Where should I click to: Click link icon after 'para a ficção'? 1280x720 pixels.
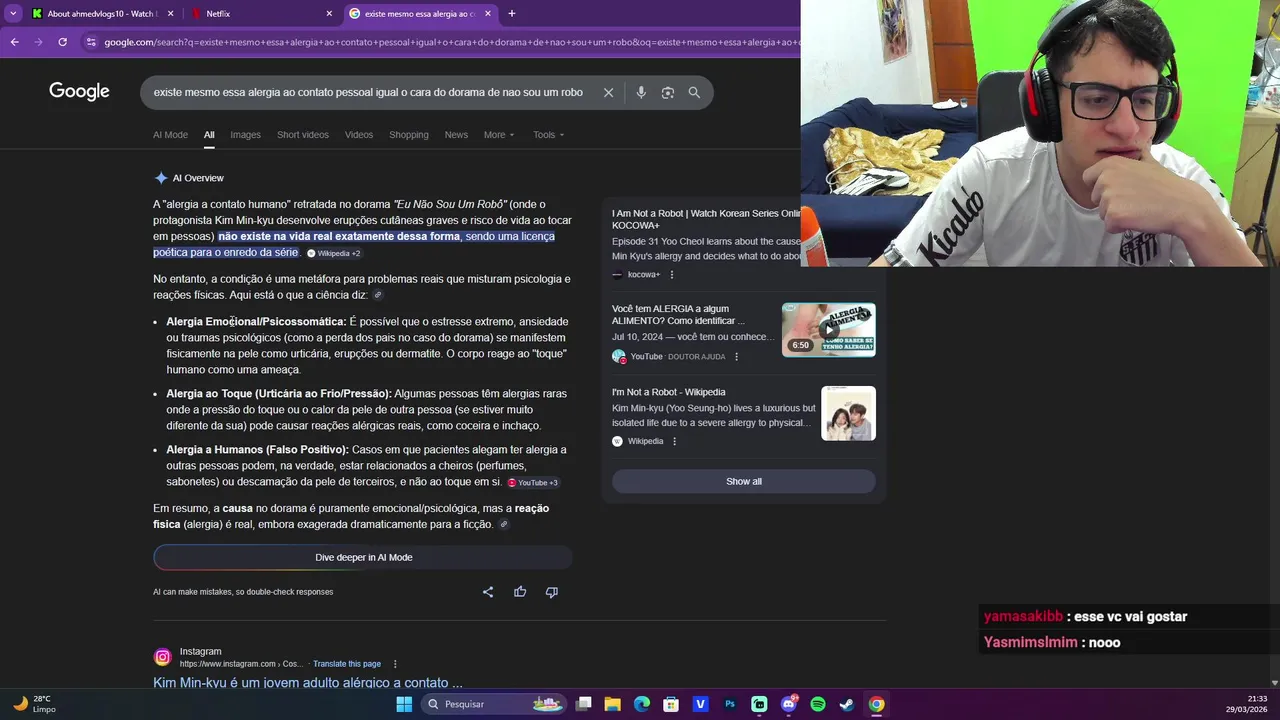[x=504, y=525]
